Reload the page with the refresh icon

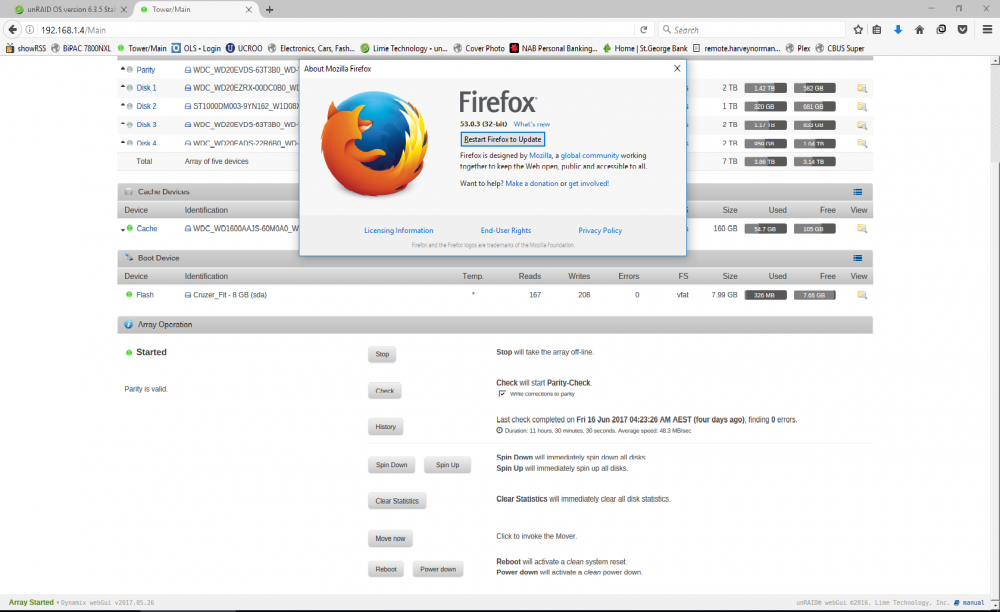pos(643,29)
